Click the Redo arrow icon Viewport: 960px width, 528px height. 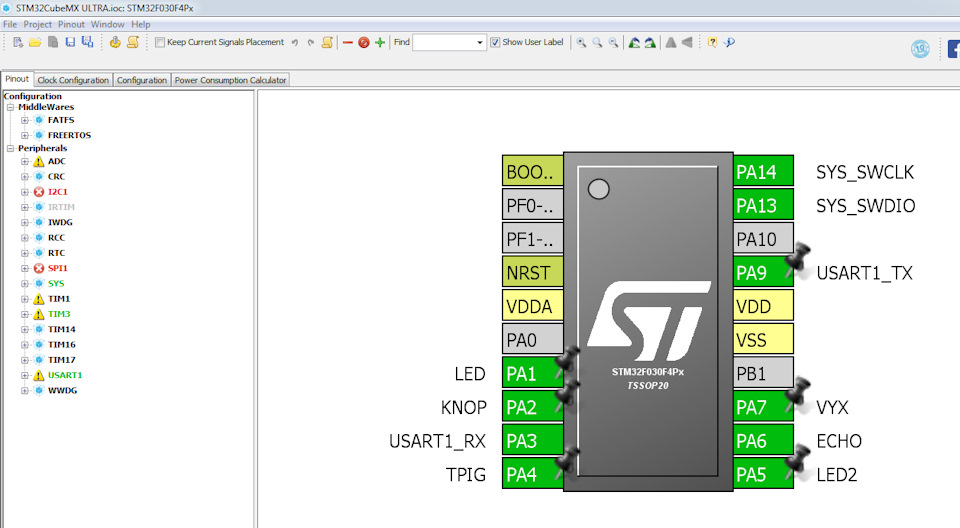tap(310, 42)
